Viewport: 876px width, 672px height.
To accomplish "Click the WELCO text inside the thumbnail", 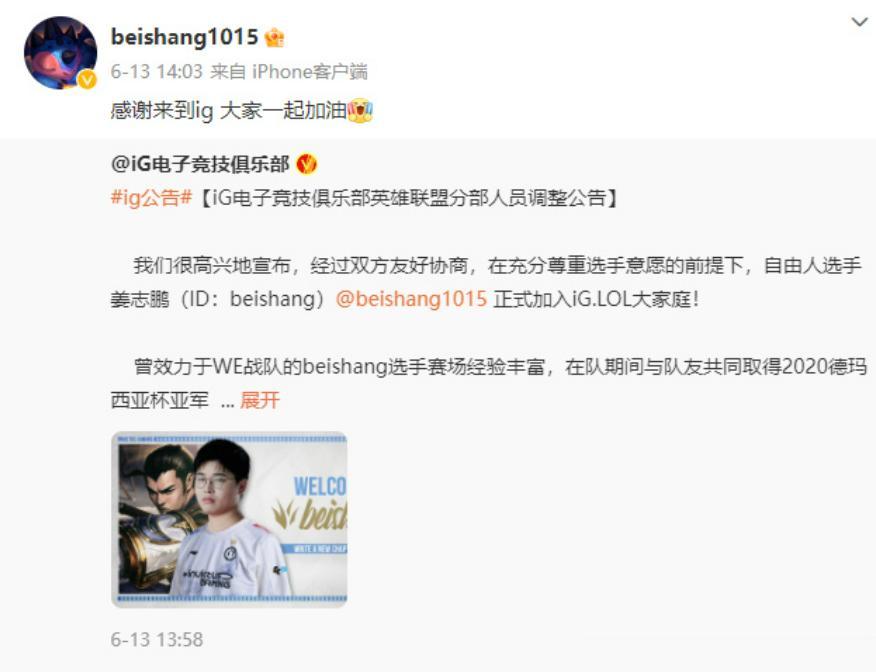I will 320,486.
